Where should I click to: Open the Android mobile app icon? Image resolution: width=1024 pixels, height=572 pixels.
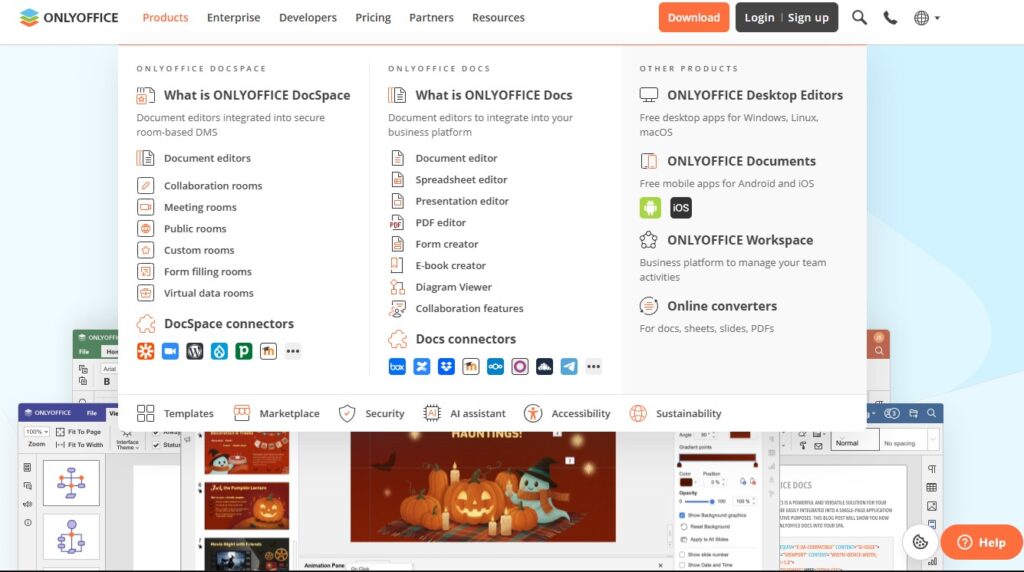[x=650, y=208]
